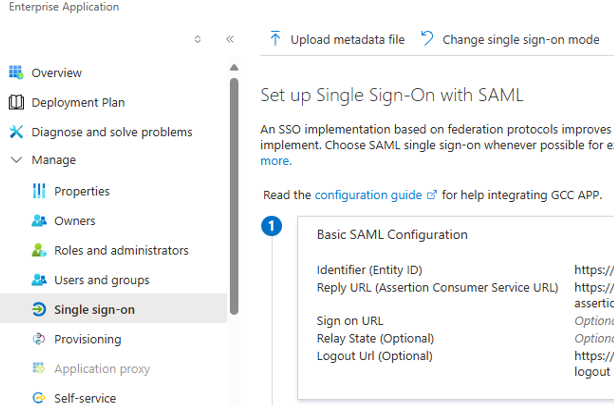Click the Basic SAML Configuration heading
Image resolution: width=614 pixels, height=406 pixels.
click(x=392, y=235)
